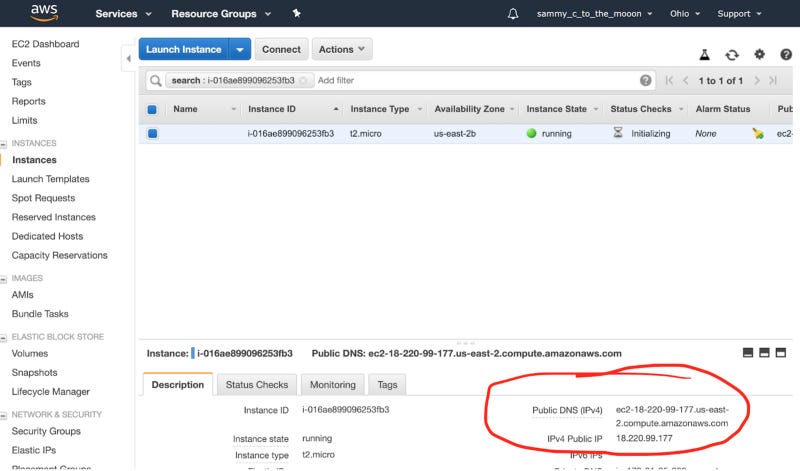Toggle checkbox for instance i-016ae899096253fb3
This screenshot has height=471, width=800.
[x=152, y=134]
